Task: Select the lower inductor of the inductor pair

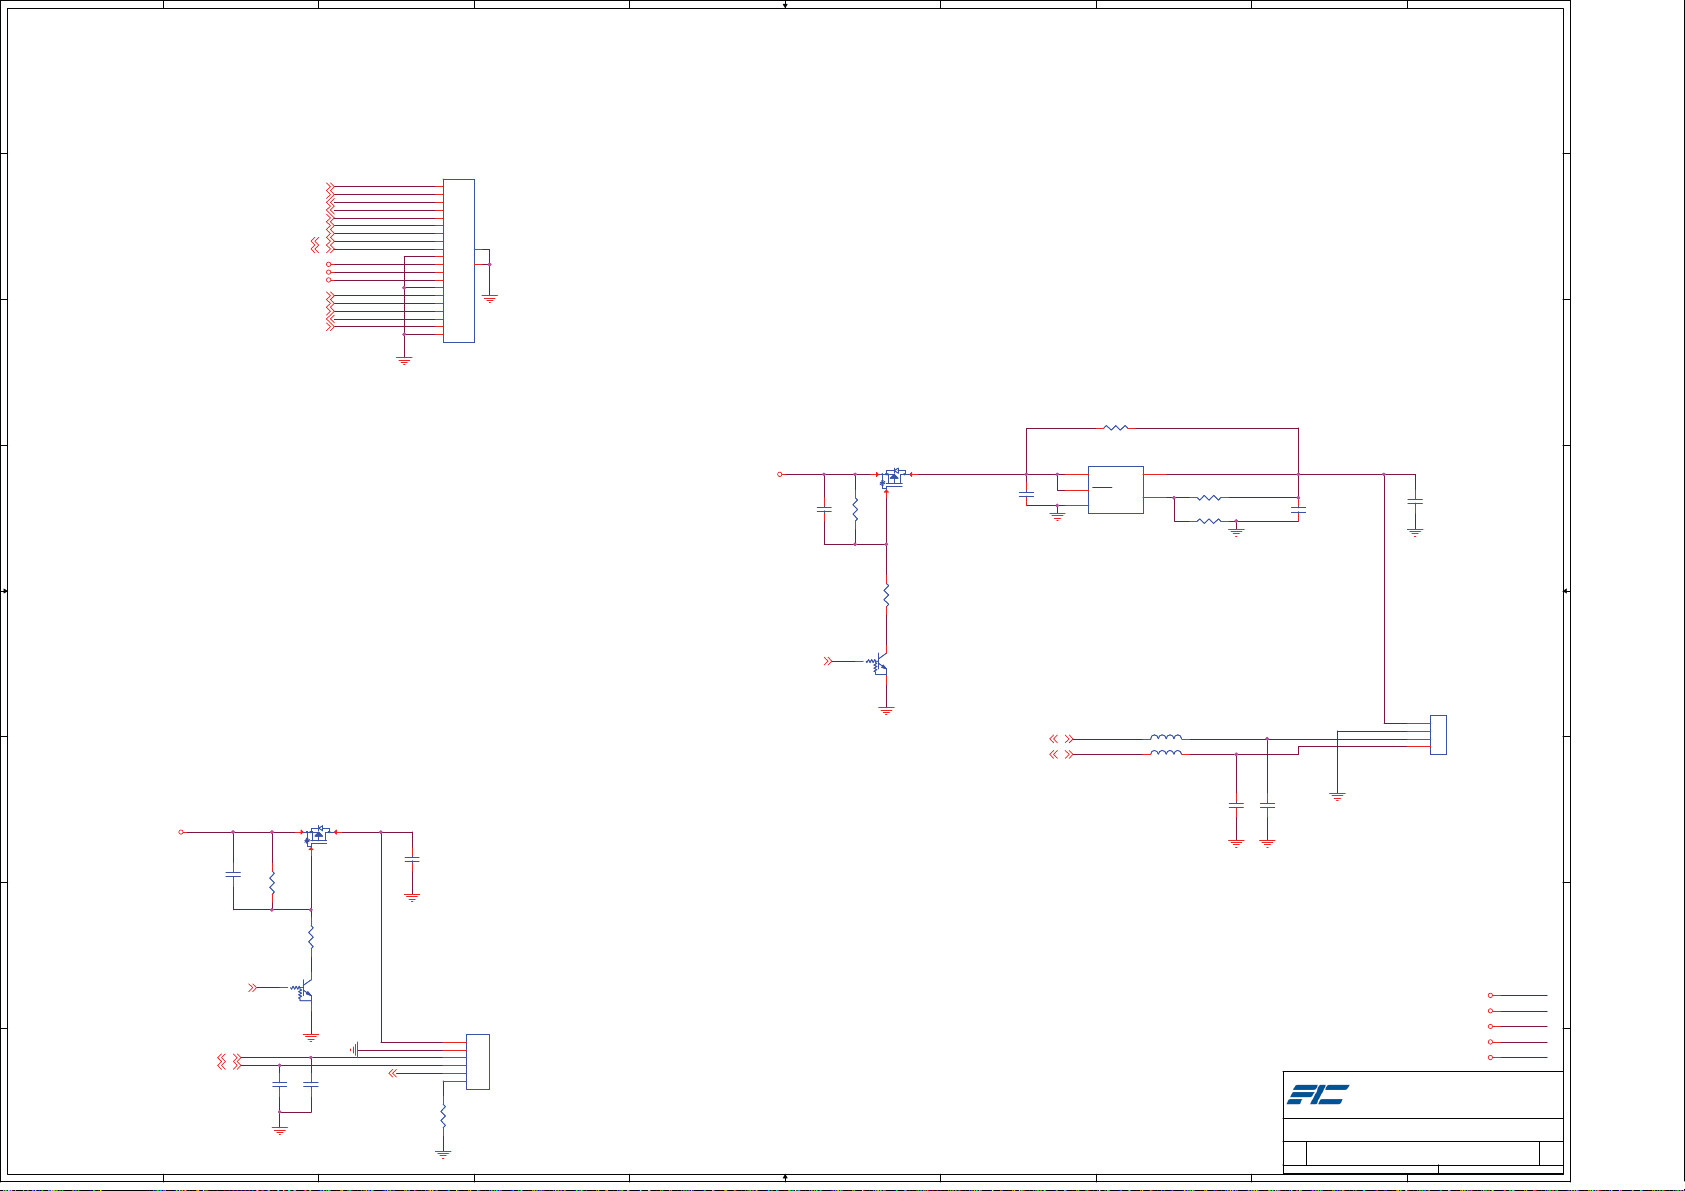Action: pos(1166,753)
